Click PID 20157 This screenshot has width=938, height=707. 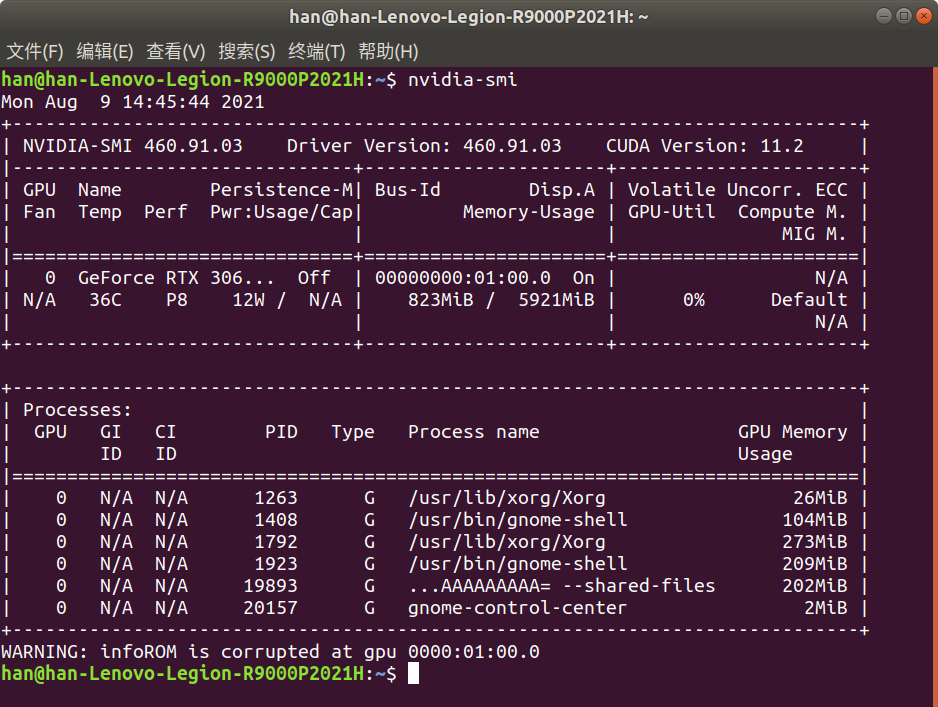[x=270, y=608]
